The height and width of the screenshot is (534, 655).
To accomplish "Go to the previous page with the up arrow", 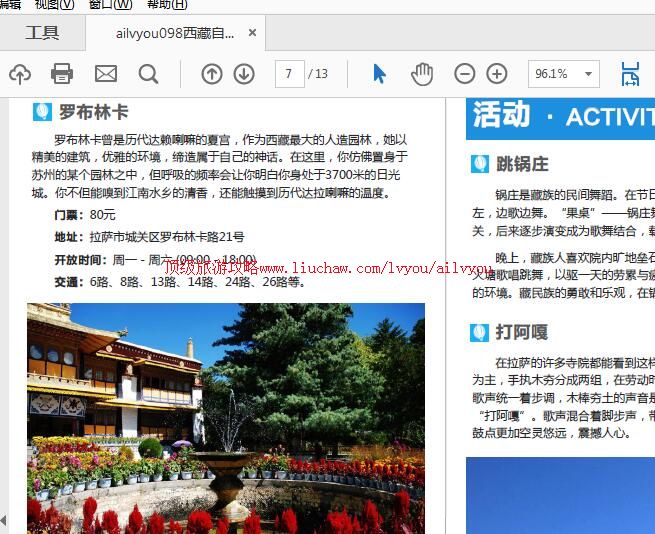I will pos(212,74).
